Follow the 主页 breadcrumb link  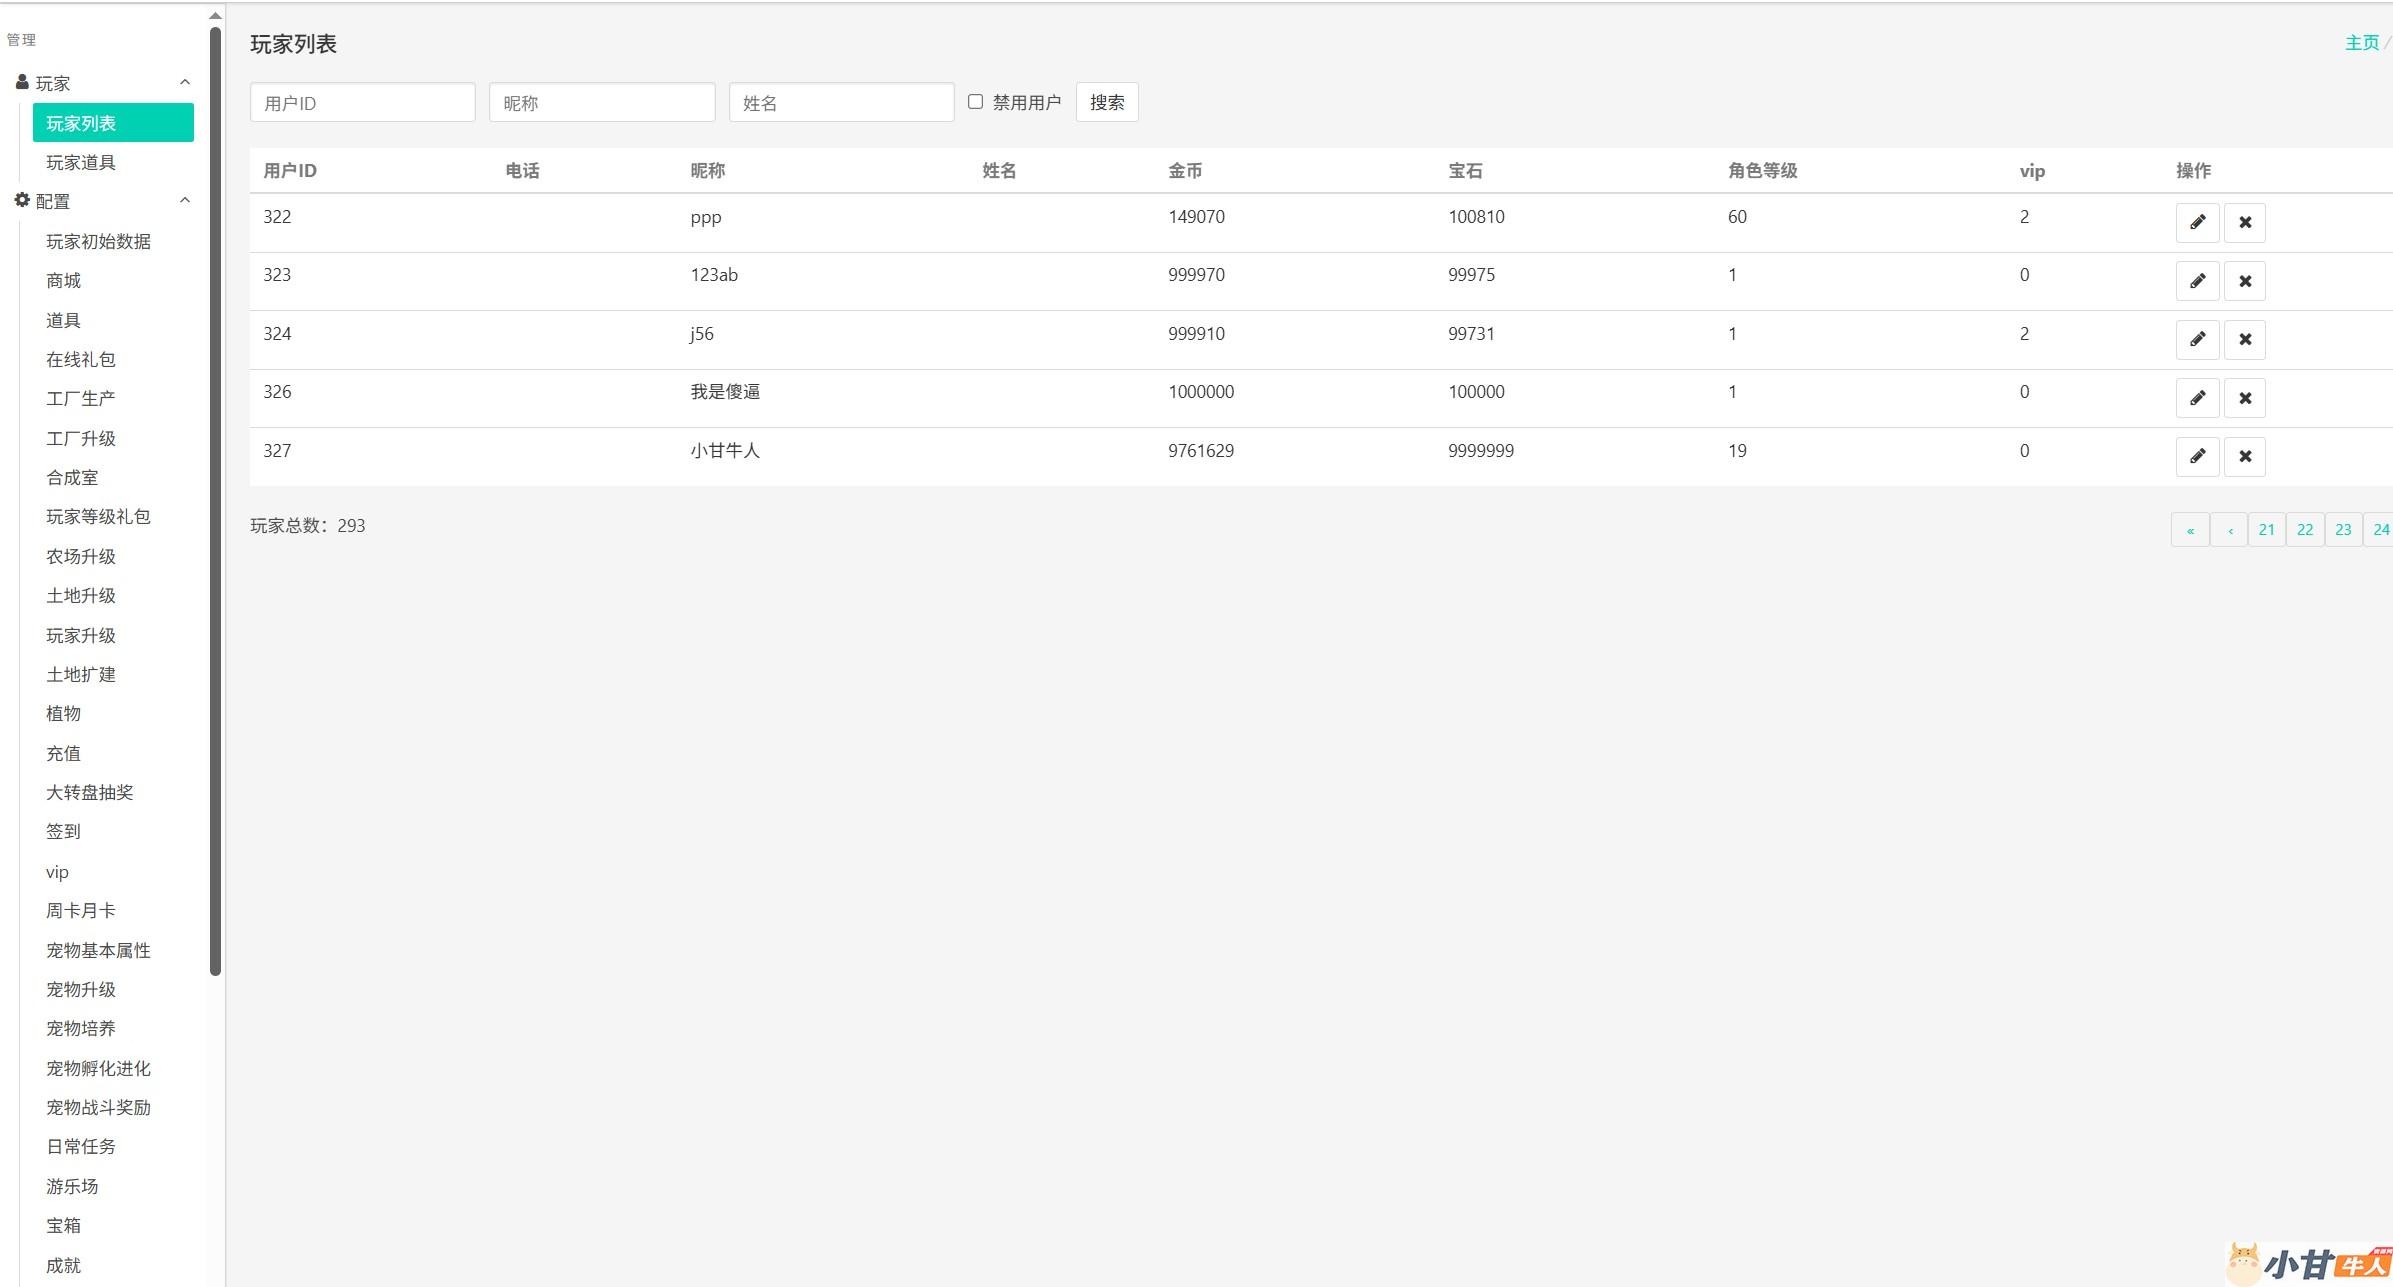[x=2362, y=43]
